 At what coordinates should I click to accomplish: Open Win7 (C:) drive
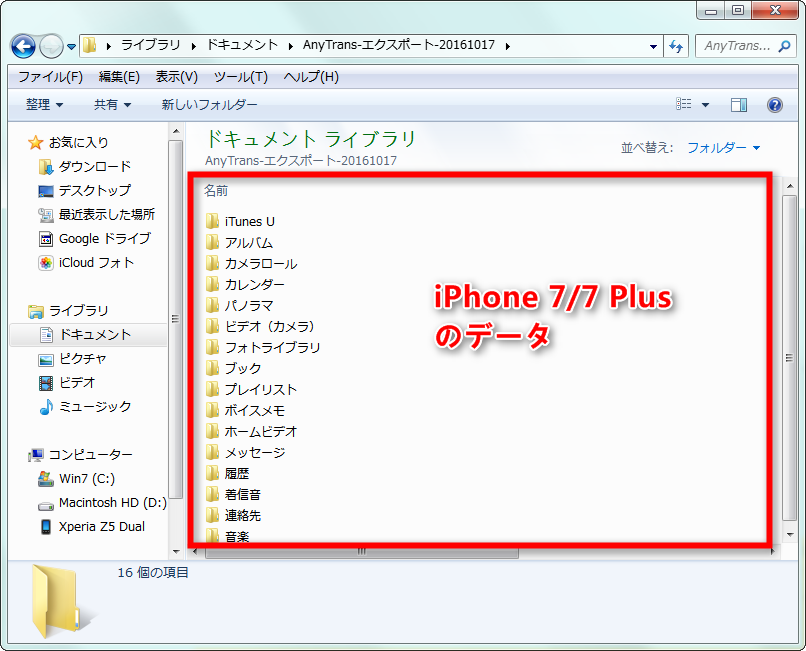tap(76, 479)
